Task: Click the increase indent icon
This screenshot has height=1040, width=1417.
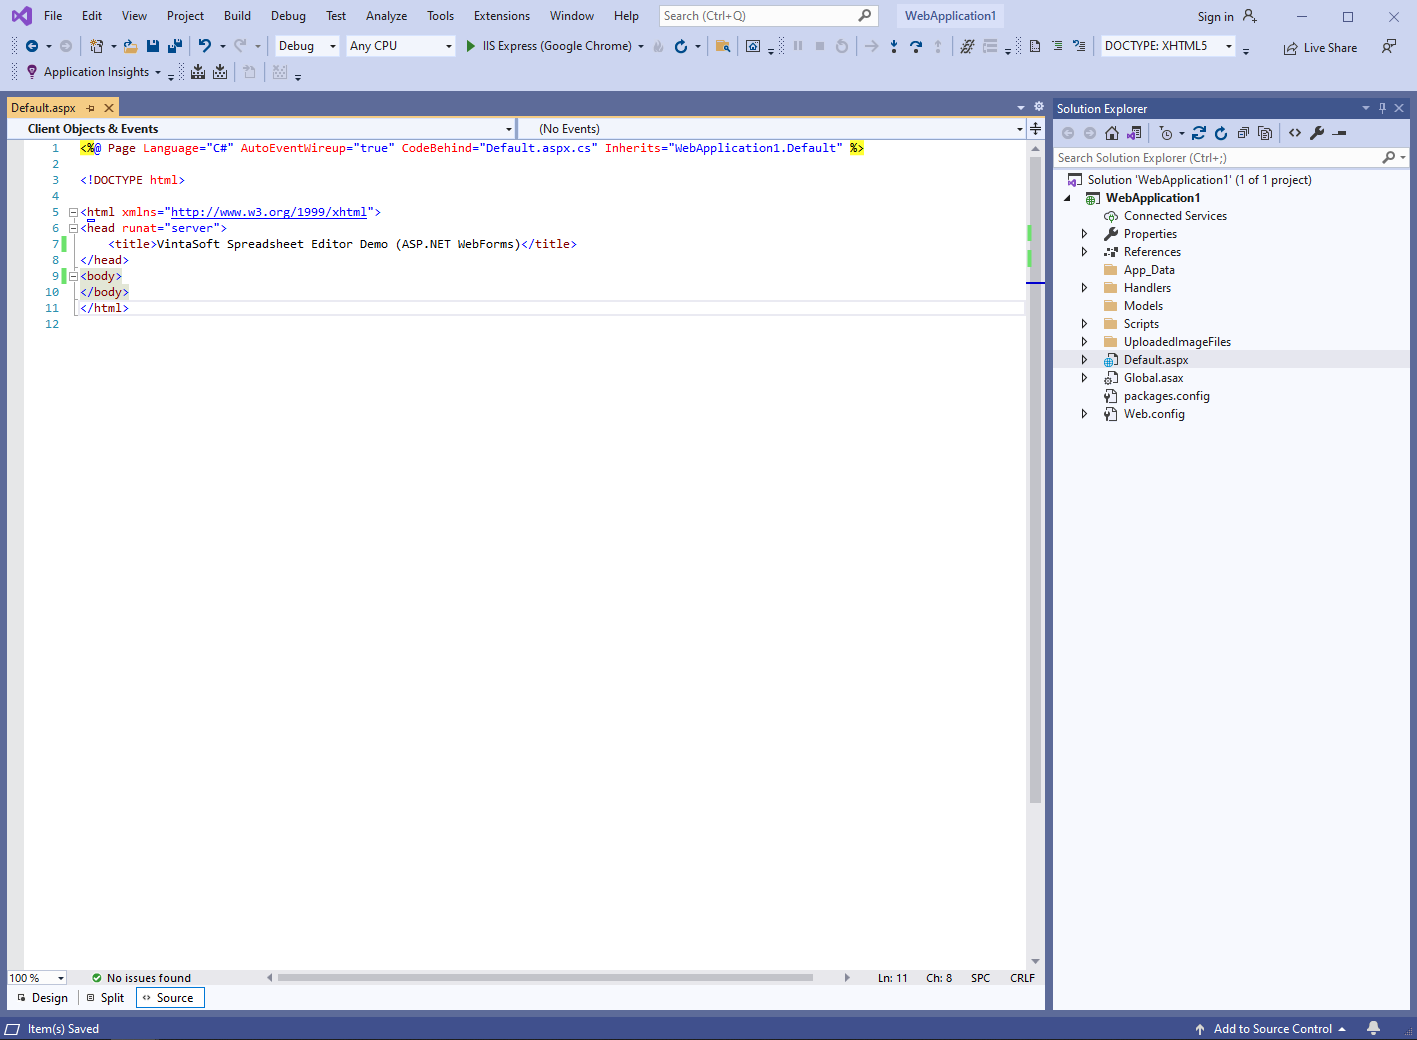Action: click(x=1057, y=46)
